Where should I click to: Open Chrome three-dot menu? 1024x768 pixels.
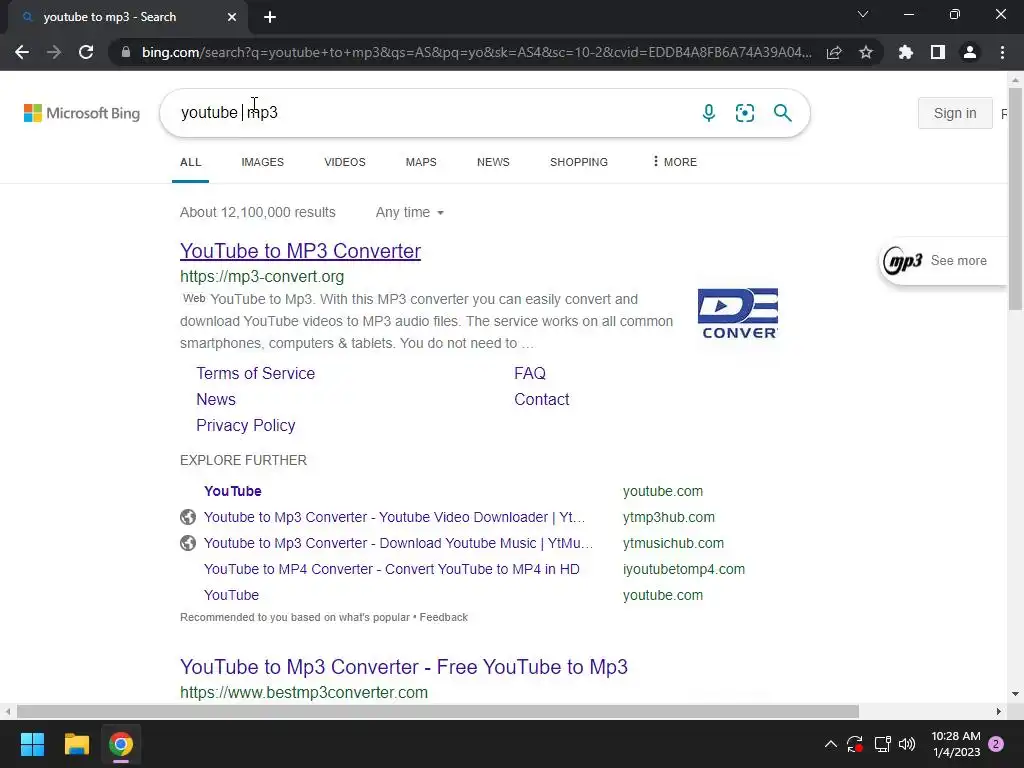(1002, 52)
